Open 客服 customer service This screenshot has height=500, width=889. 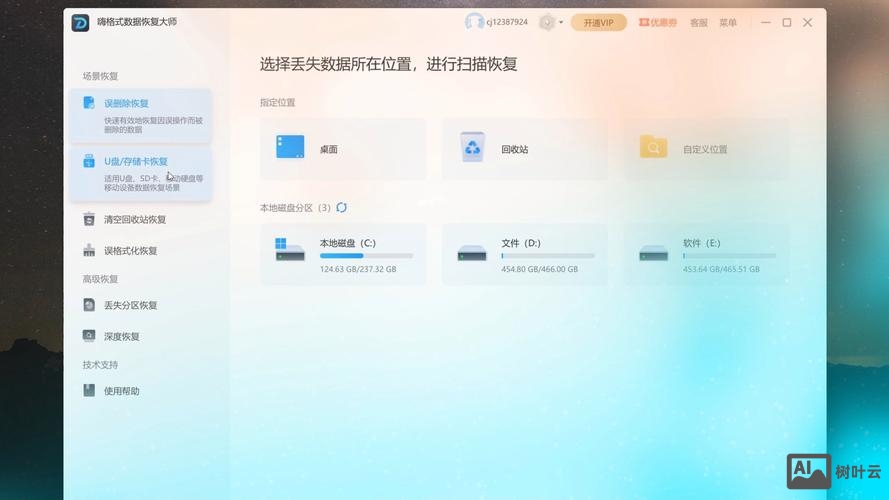point(698,23)
